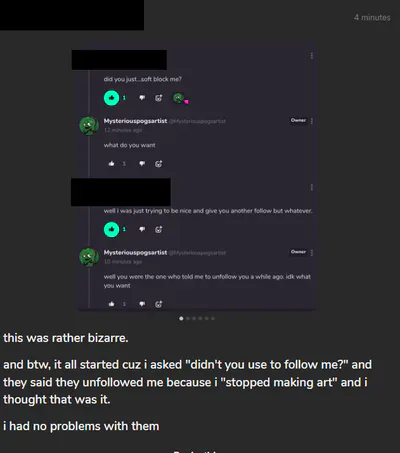Image resolution: width=400 pixels, height=453 pixels.
Task: Dislike the "told me to unfollow" reply
Action: [142, 304]
